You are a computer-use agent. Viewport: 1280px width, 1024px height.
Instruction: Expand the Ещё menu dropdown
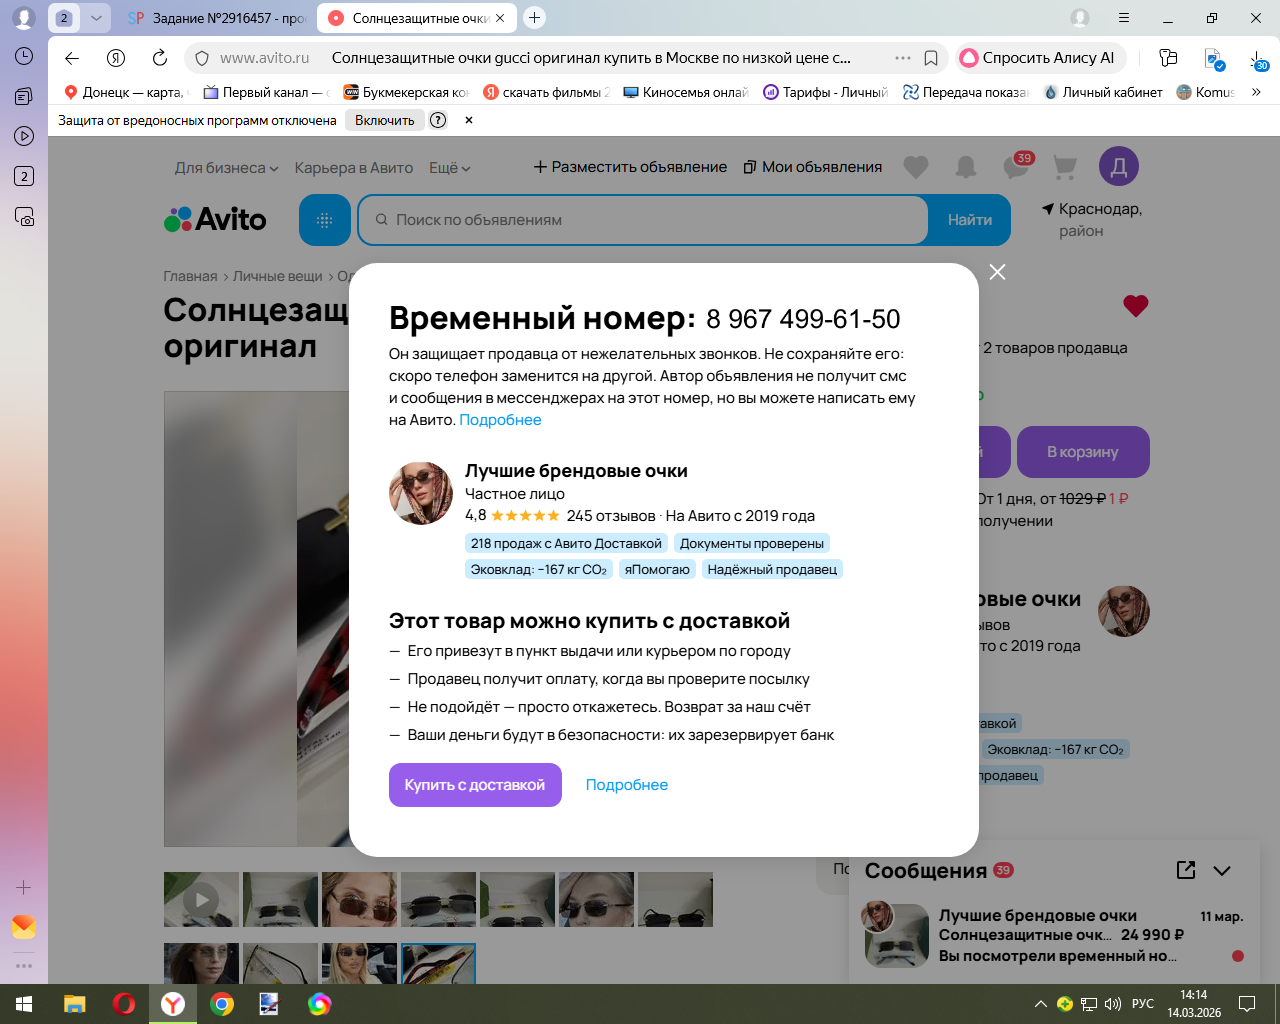click(x=450, y=168)
